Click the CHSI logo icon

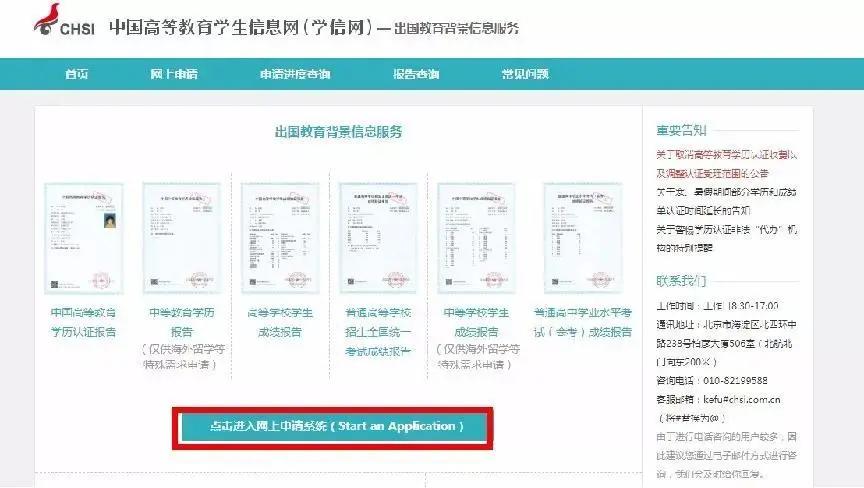(x=64, y=20)
